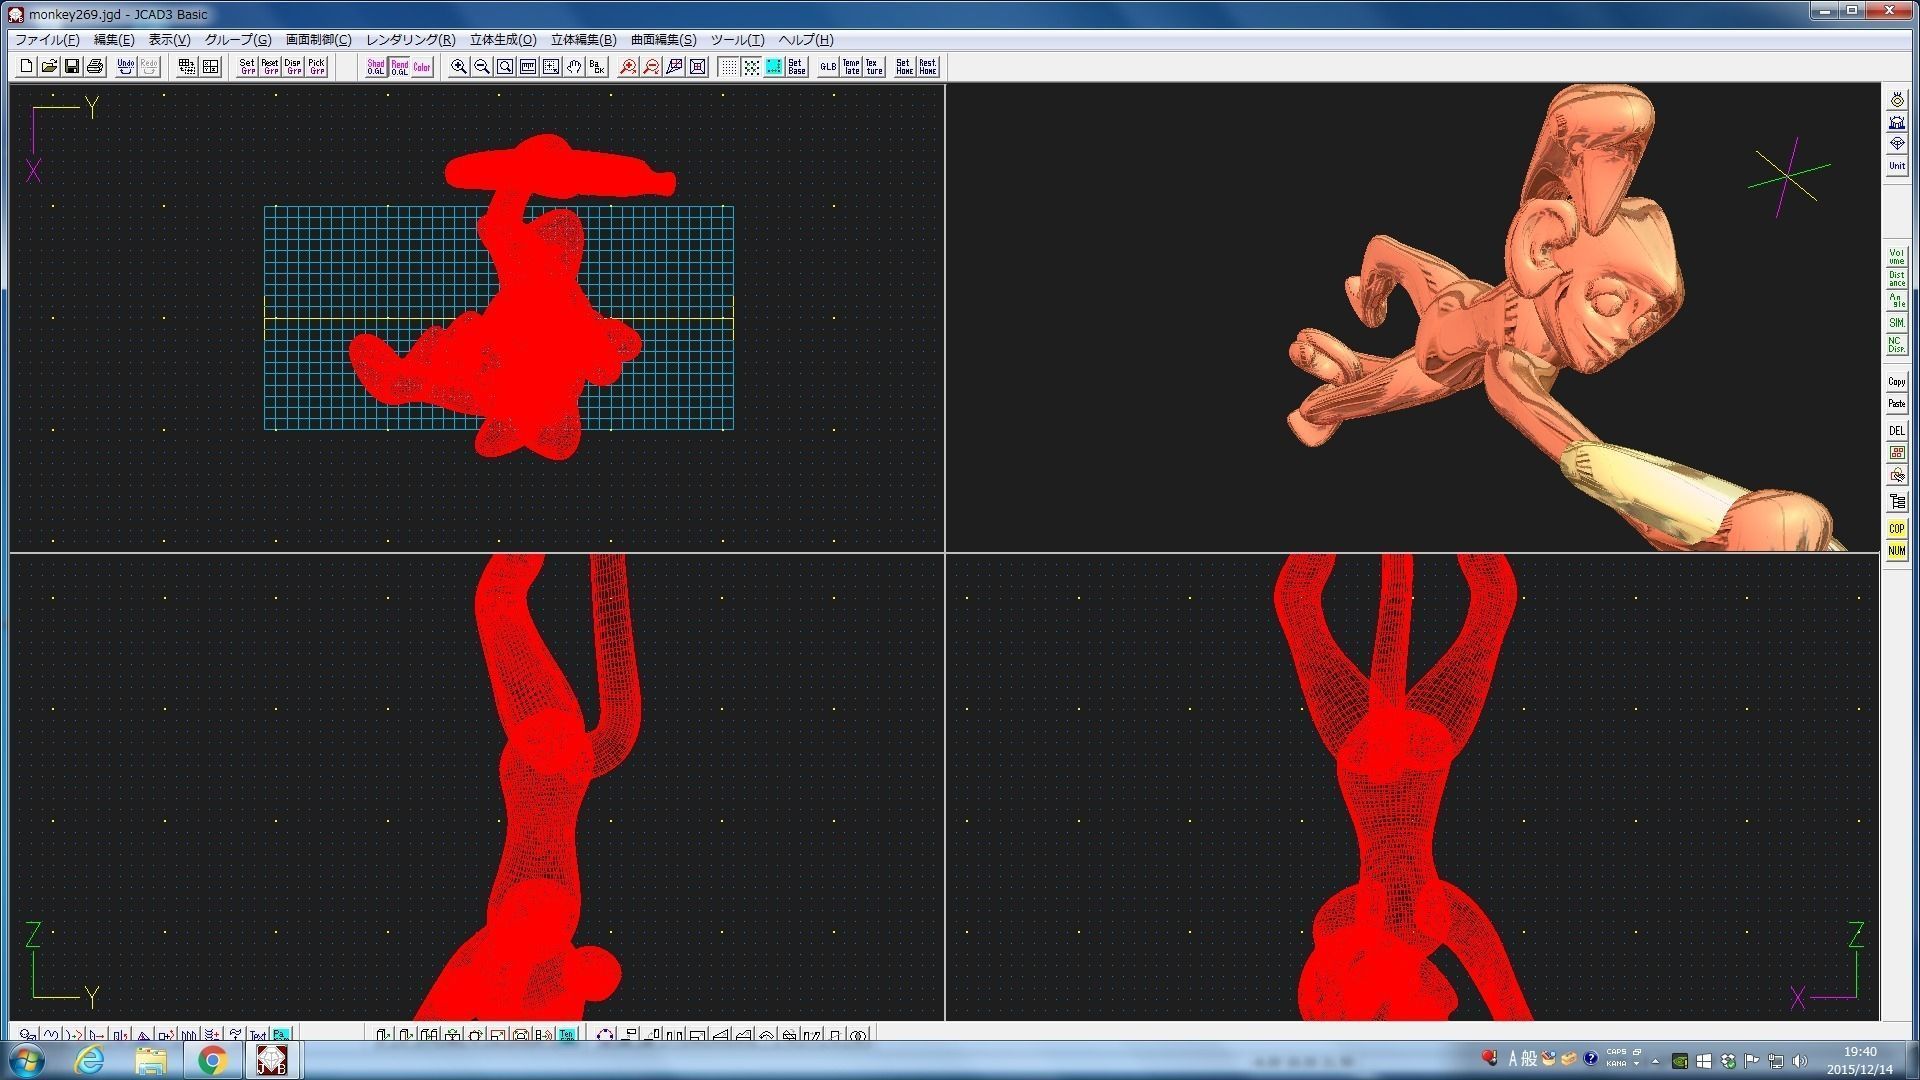Open the Color settings icon
1920x1080 pixels.
[422, 67]
